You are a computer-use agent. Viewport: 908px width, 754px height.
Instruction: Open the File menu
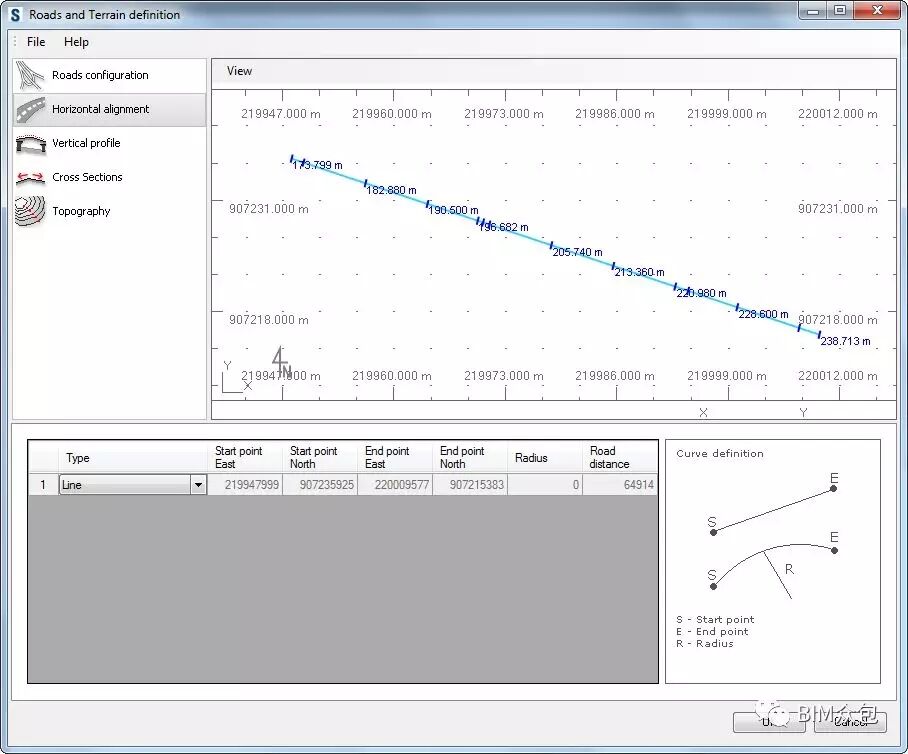(x=36, y=42)
